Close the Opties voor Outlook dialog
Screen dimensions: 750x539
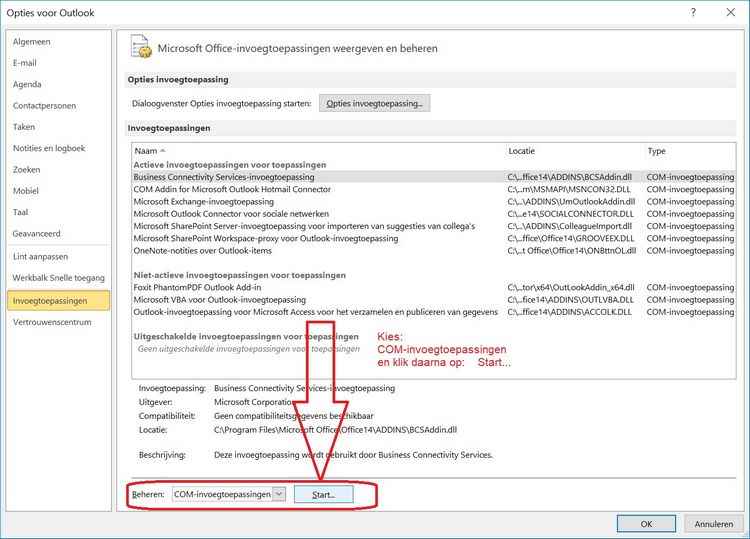[x=730, y=12]
